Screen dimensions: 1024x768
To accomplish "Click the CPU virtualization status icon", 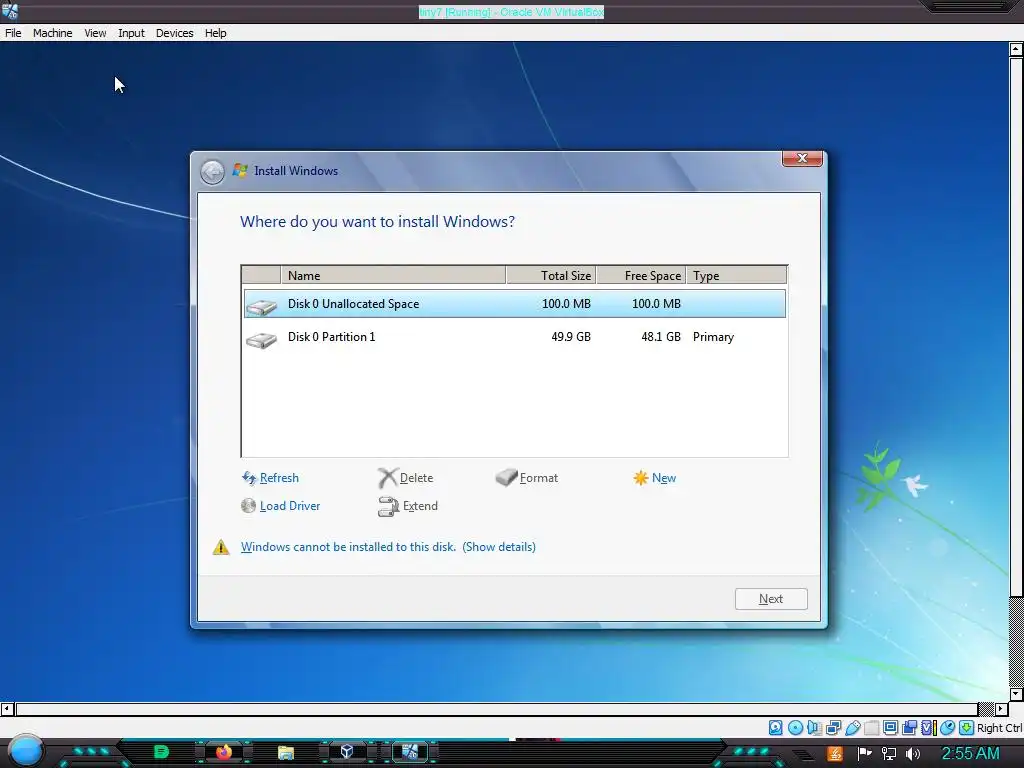I will click(929, 728).
